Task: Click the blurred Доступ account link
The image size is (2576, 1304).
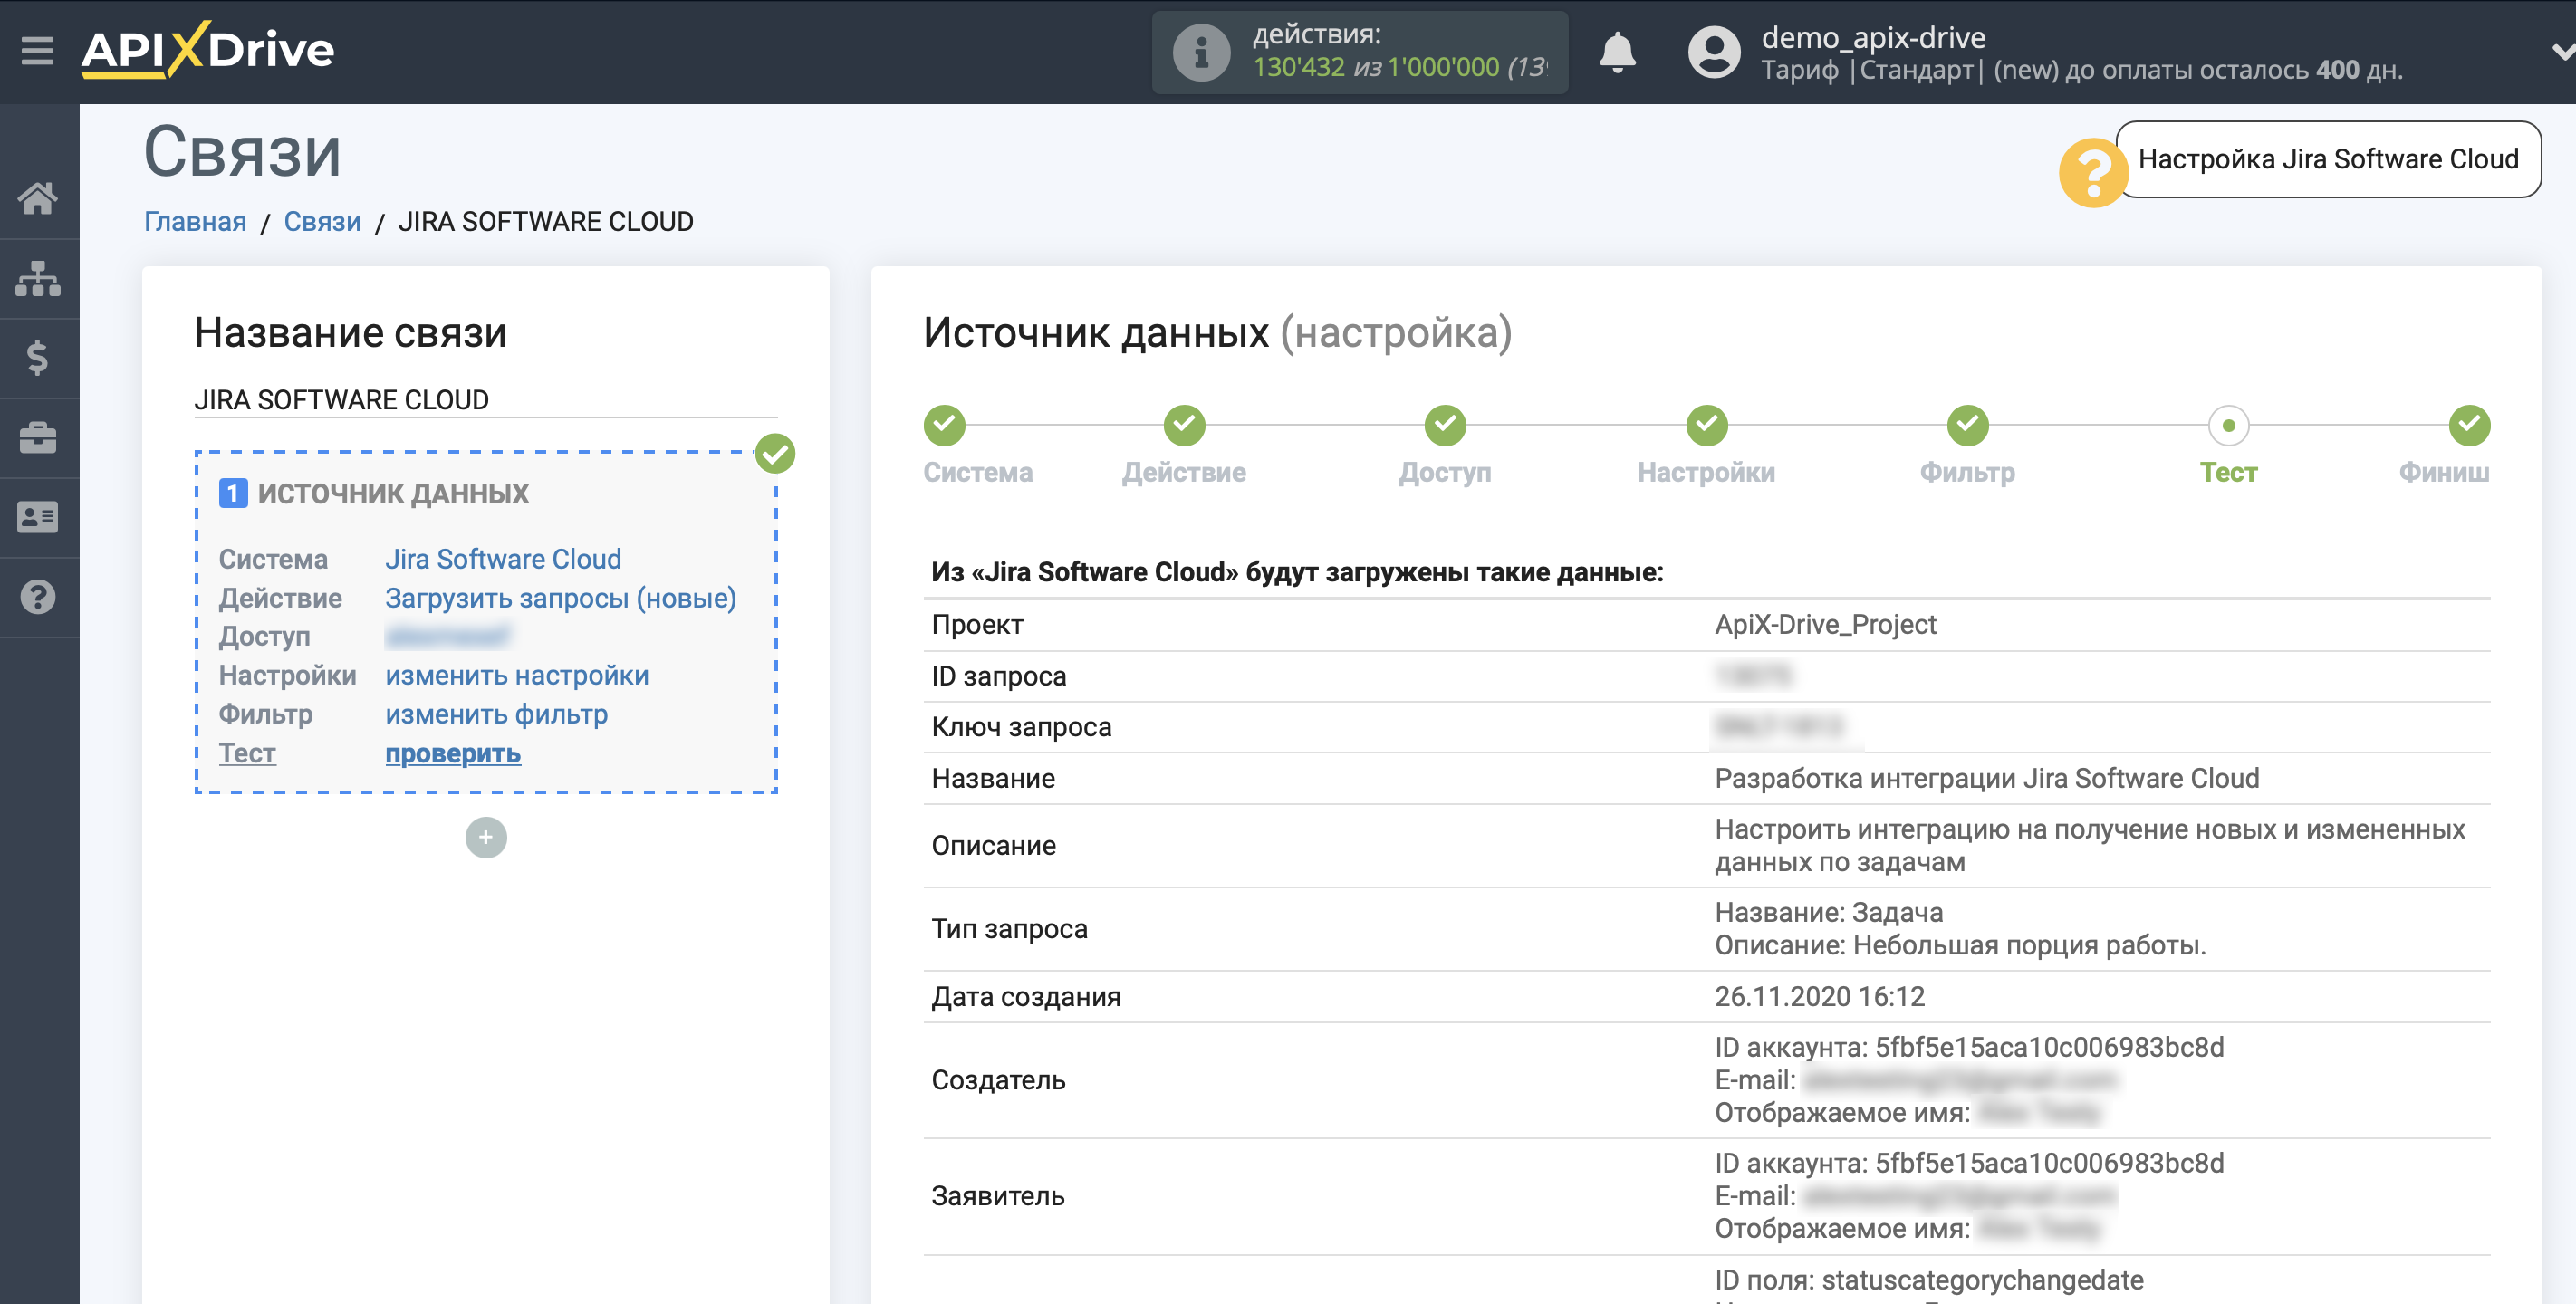Action: pos(447,636)
